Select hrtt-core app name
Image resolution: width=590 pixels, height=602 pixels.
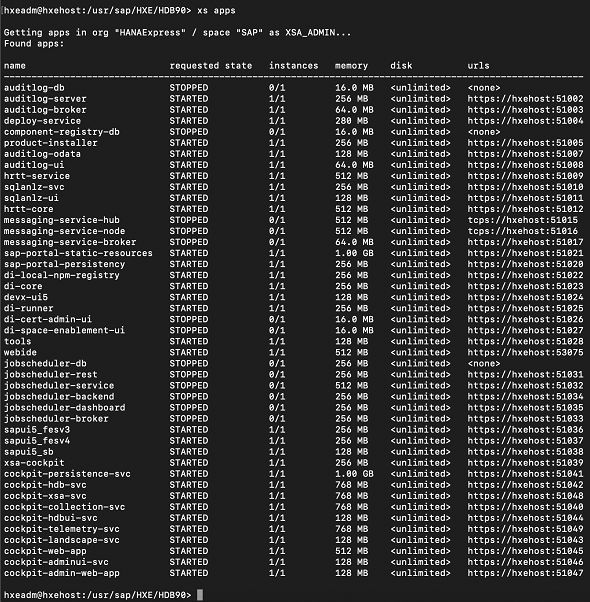[x=29, y=209]
